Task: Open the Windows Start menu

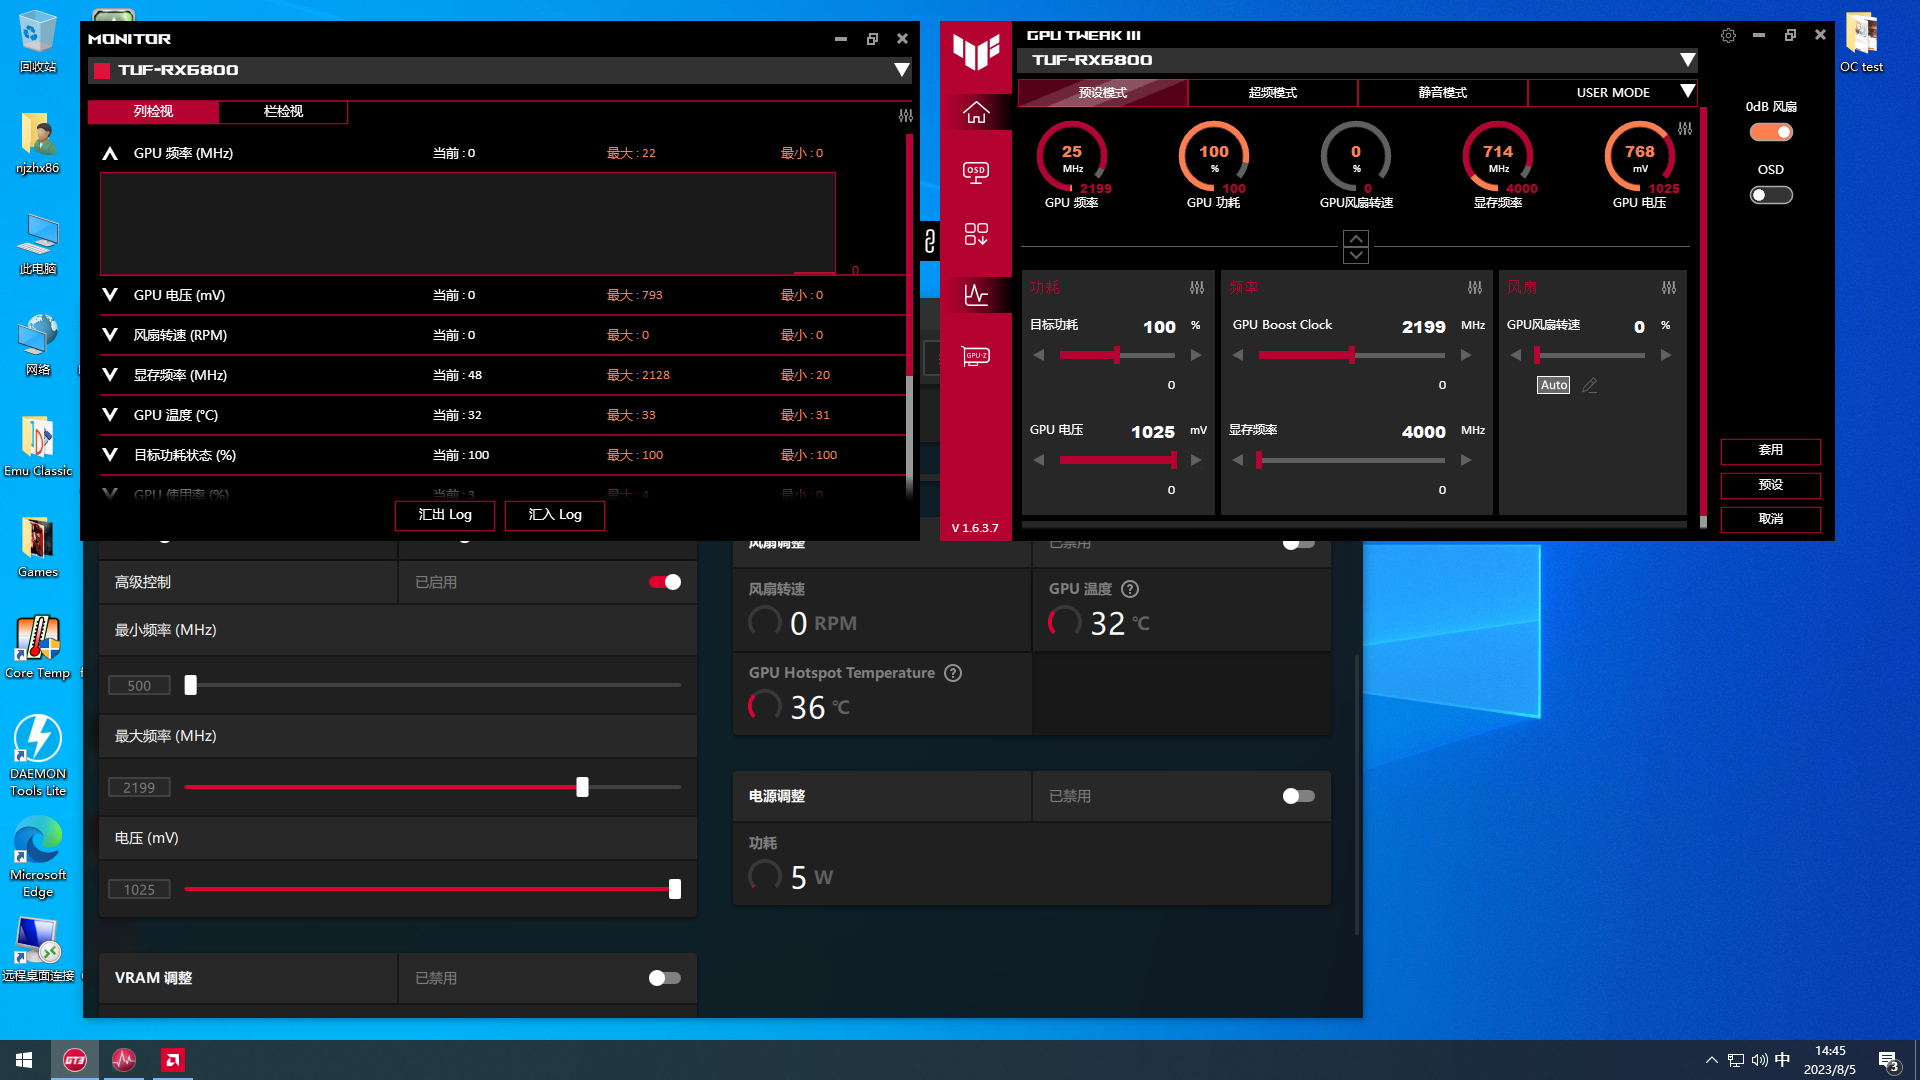Action: coord(24,1060)
